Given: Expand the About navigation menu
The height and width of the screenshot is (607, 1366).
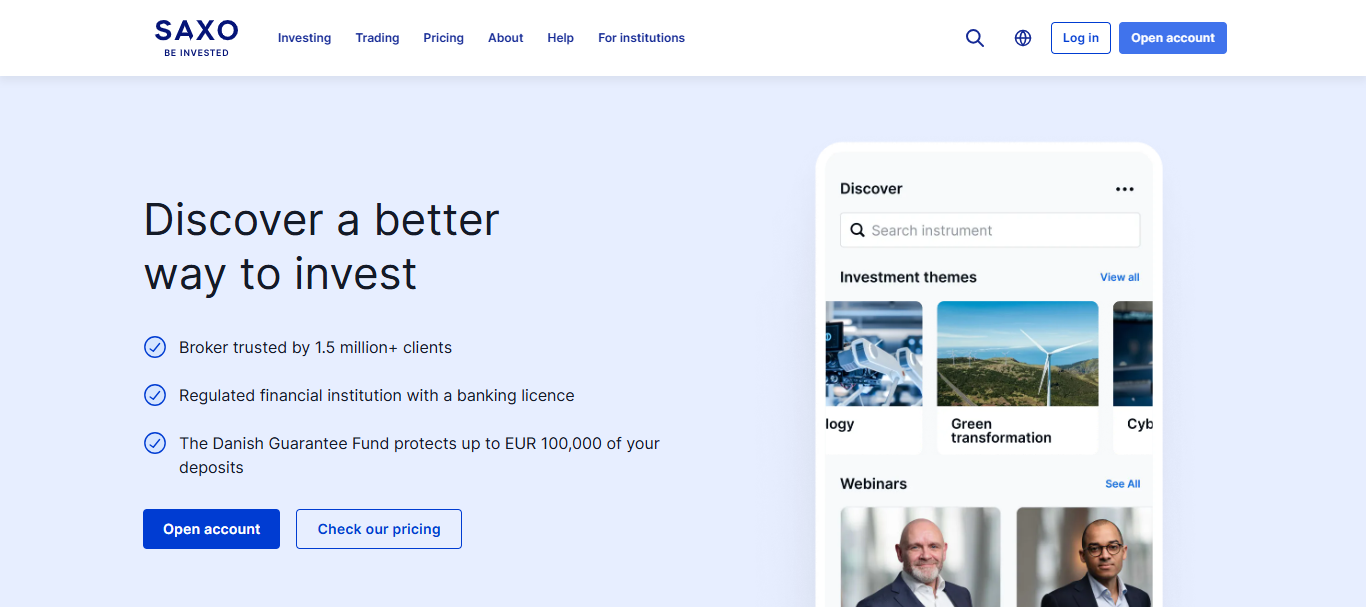Looking at the screenshot, I should click(x=506, y=38).
